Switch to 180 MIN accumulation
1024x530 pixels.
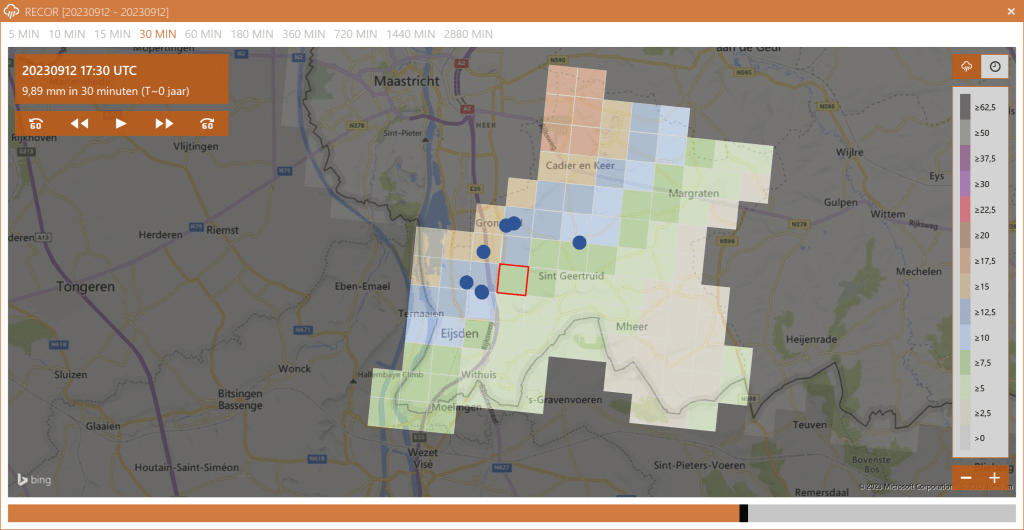point(252,33)
